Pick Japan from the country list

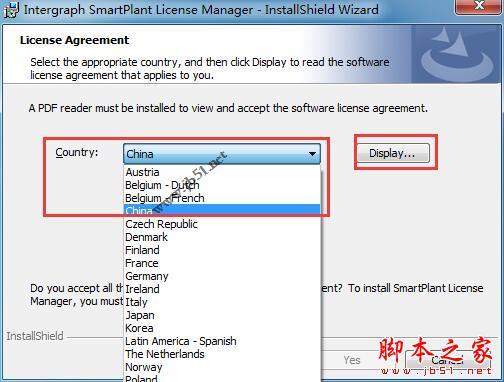point(222,315)
